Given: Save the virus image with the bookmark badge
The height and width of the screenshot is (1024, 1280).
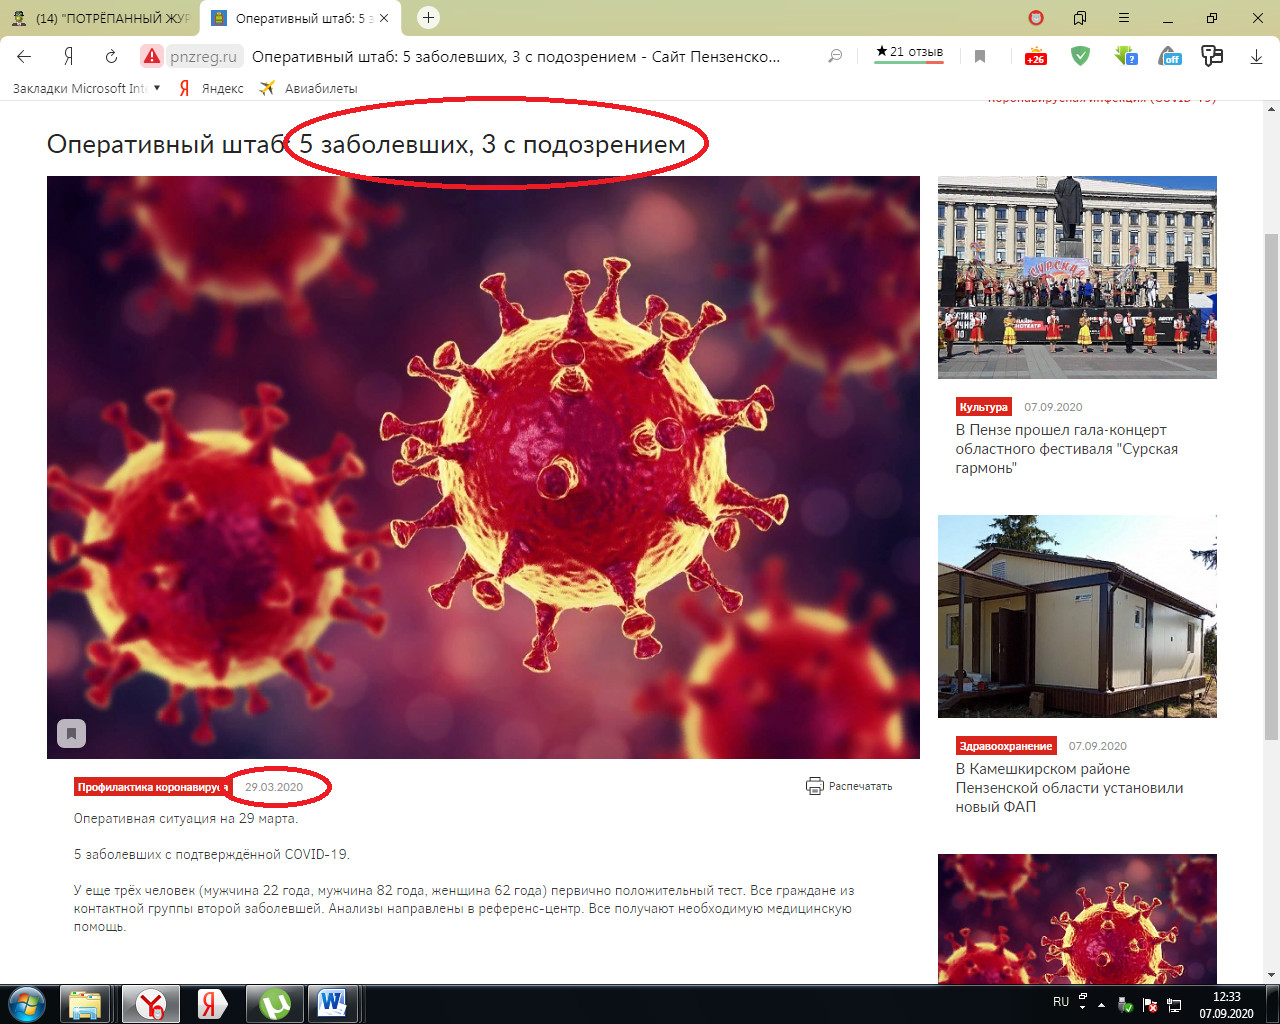Looking at the screenshot, I should point(71,733).
